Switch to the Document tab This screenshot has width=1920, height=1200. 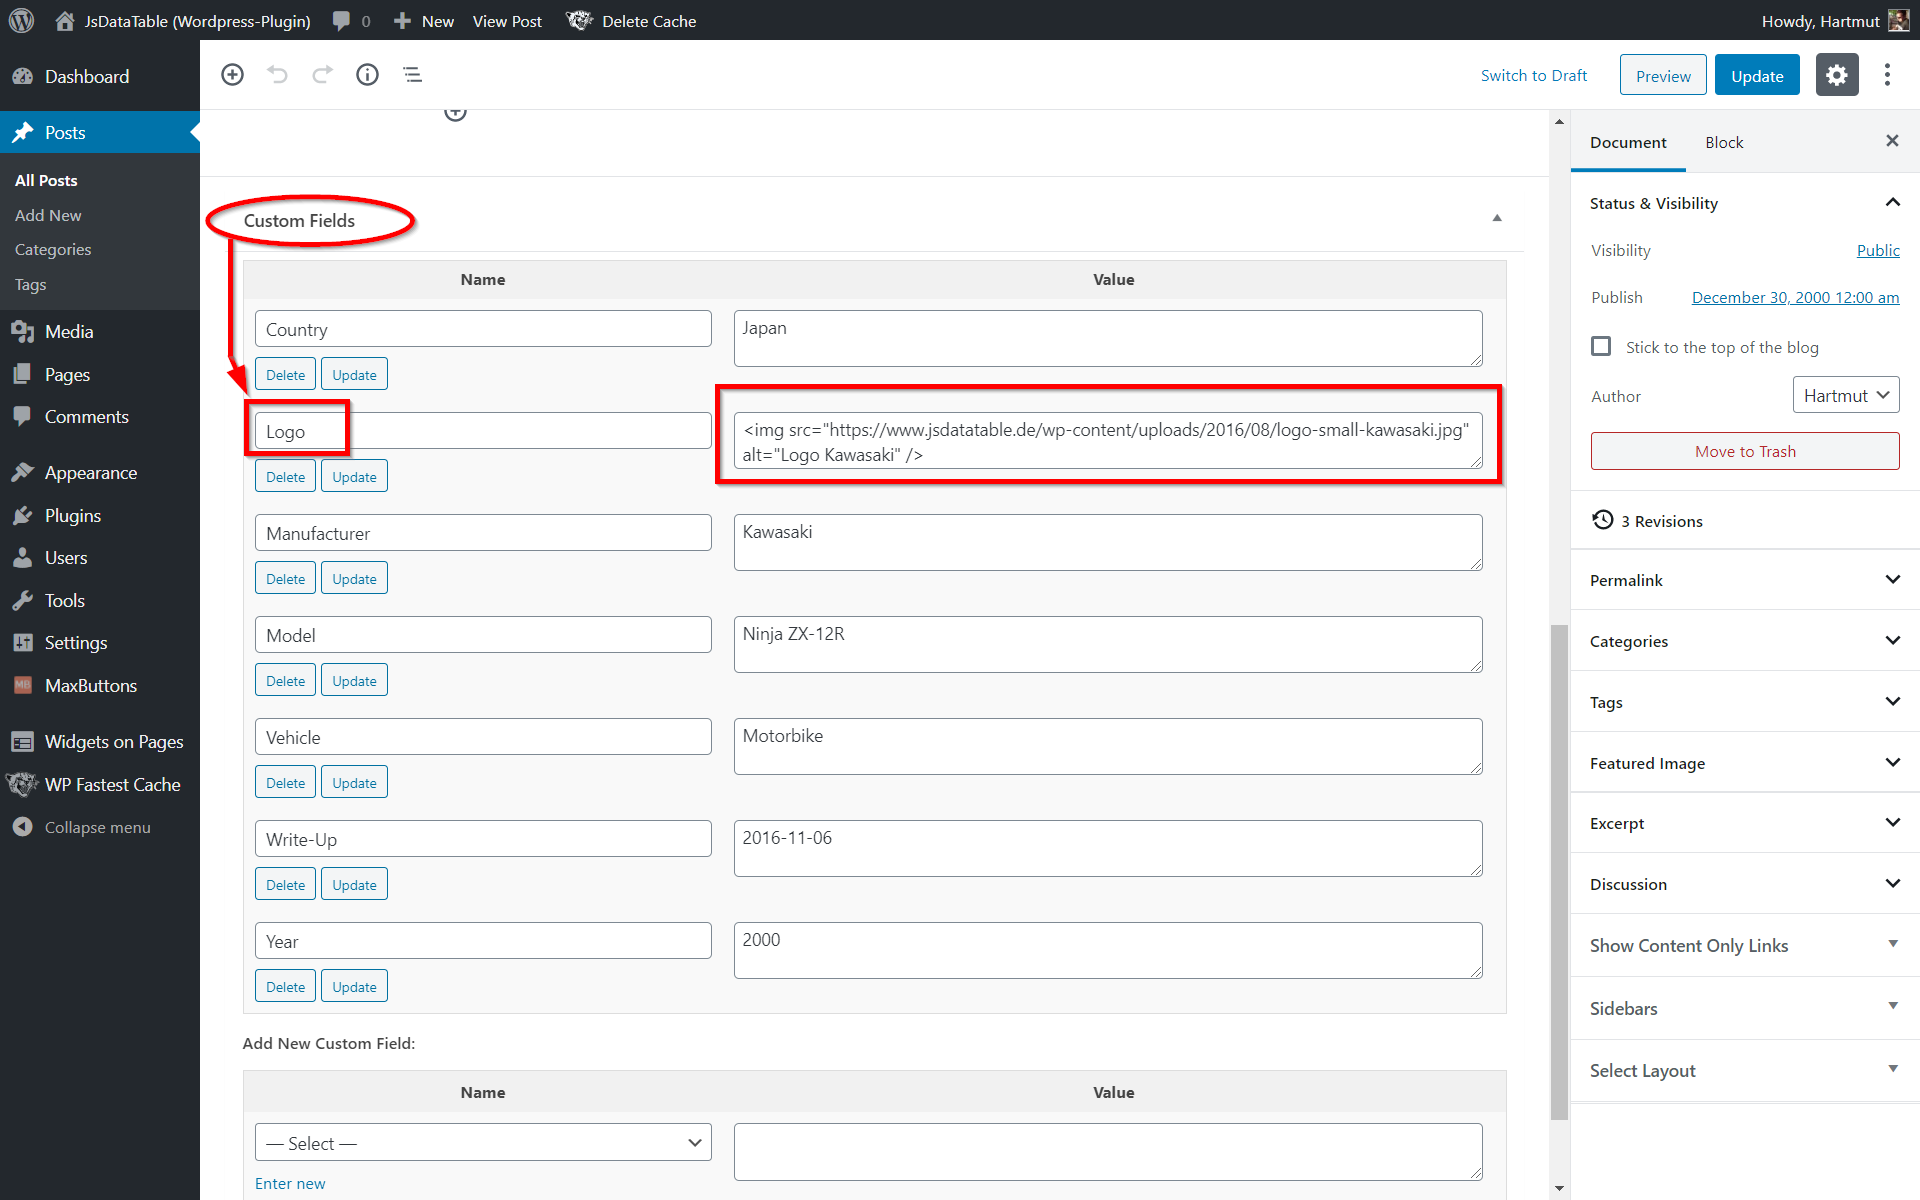tap(1628, 142)
